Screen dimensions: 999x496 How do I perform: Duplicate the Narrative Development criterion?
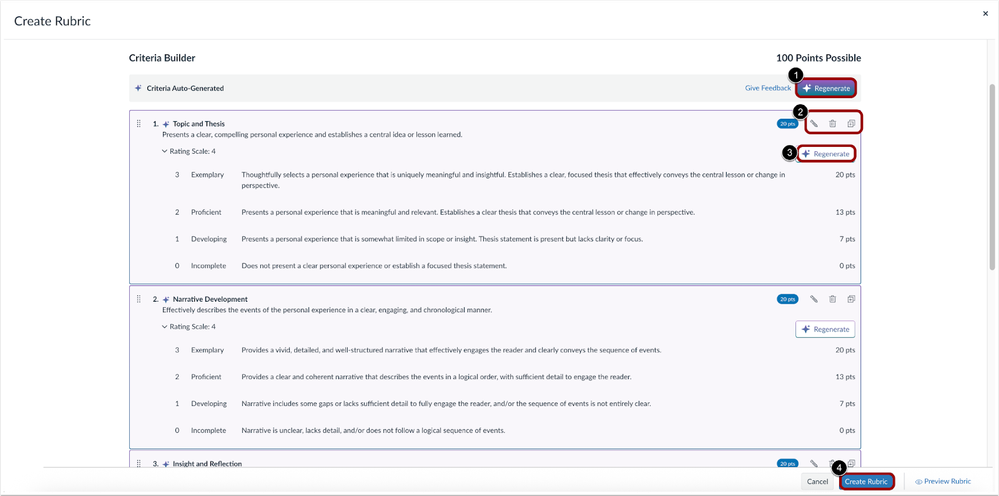(x=851, y=299)
